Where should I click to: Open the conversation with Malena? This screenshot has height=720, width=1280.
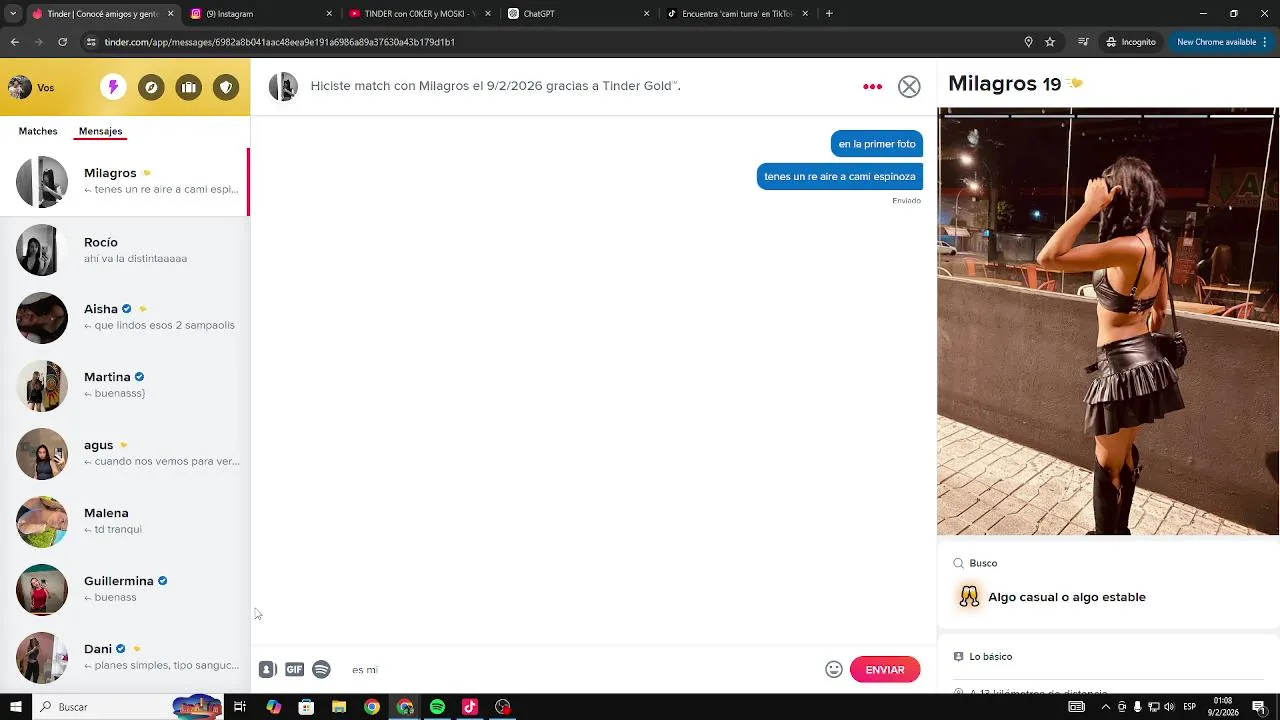124,521
